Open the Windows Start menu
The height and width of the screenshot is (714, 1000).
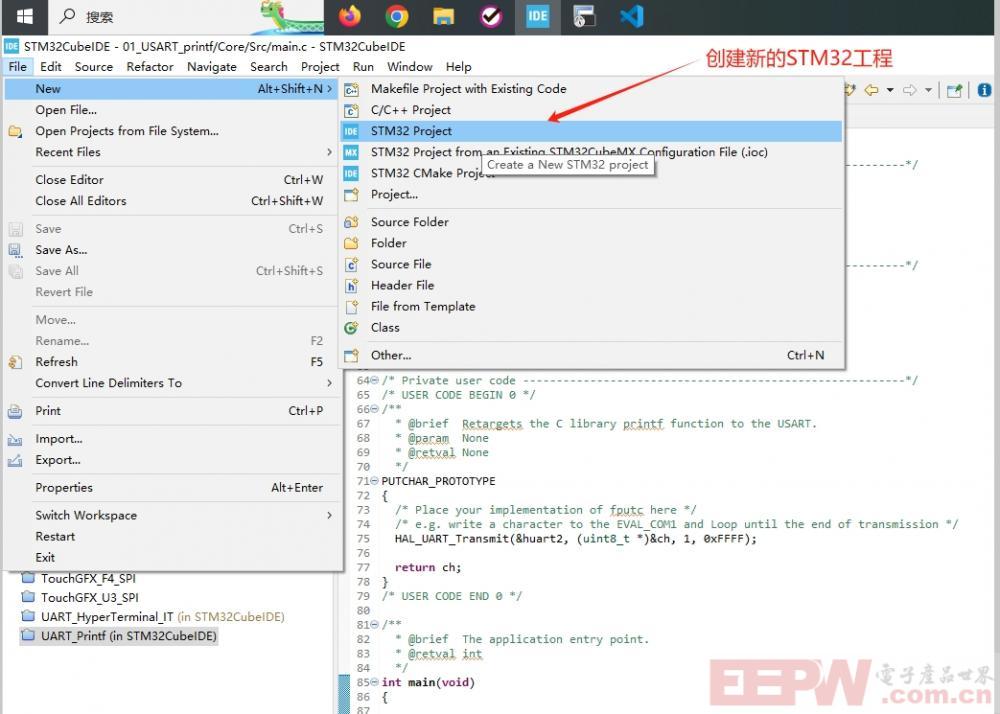coord(24,16)
